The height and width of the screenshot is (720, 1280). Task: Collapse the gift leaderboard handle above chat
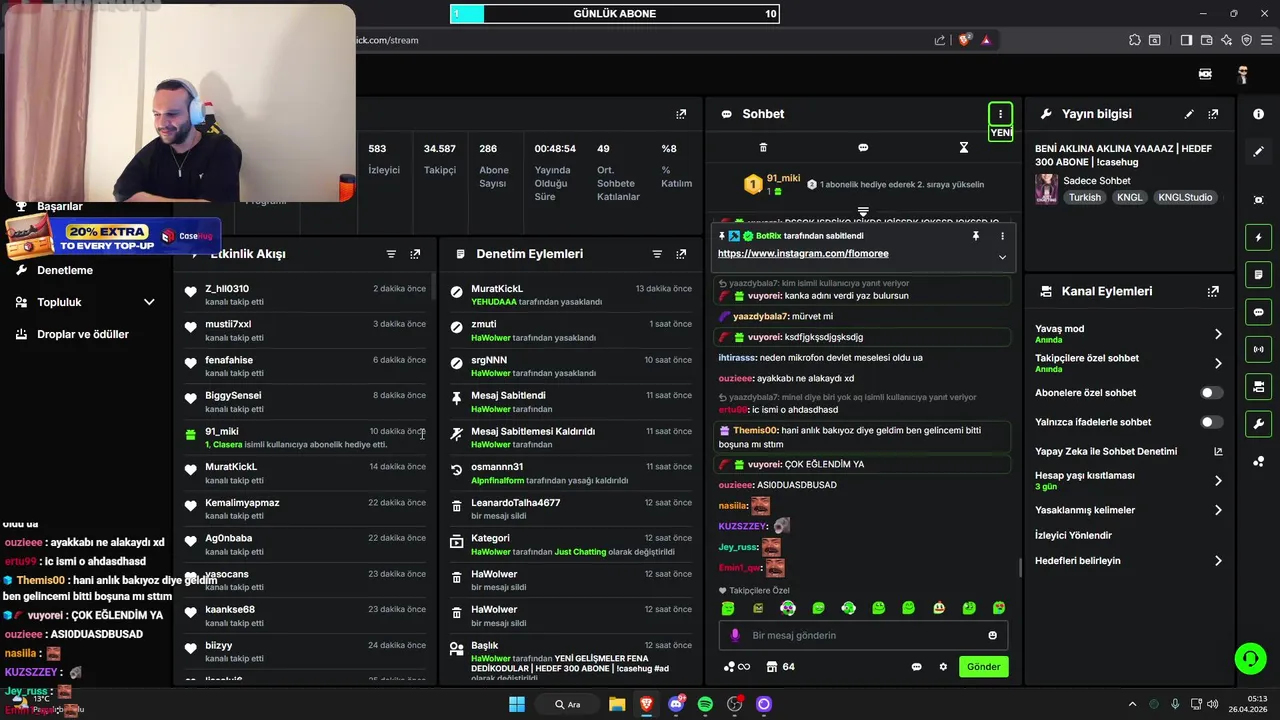click(x=863, y=212)
